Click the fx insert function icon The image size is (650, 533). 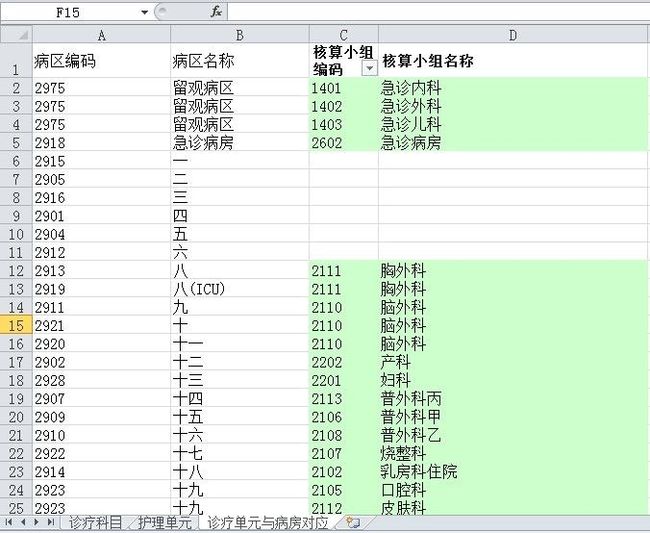pos(216,12)
